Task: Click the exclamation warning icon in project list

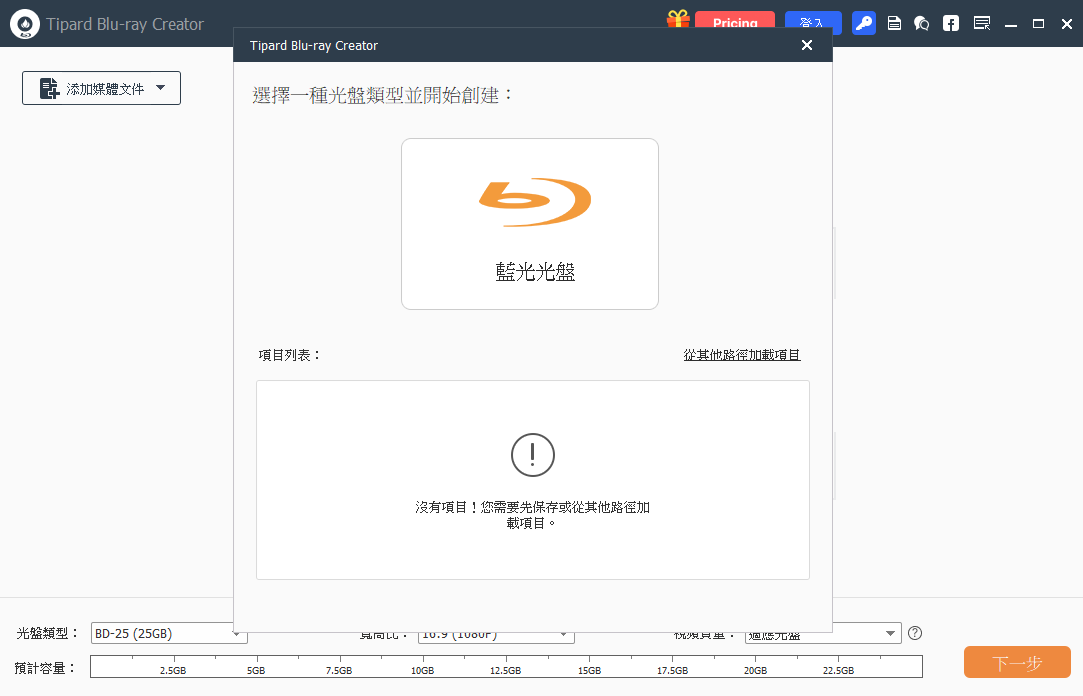Action: [532, 455]
